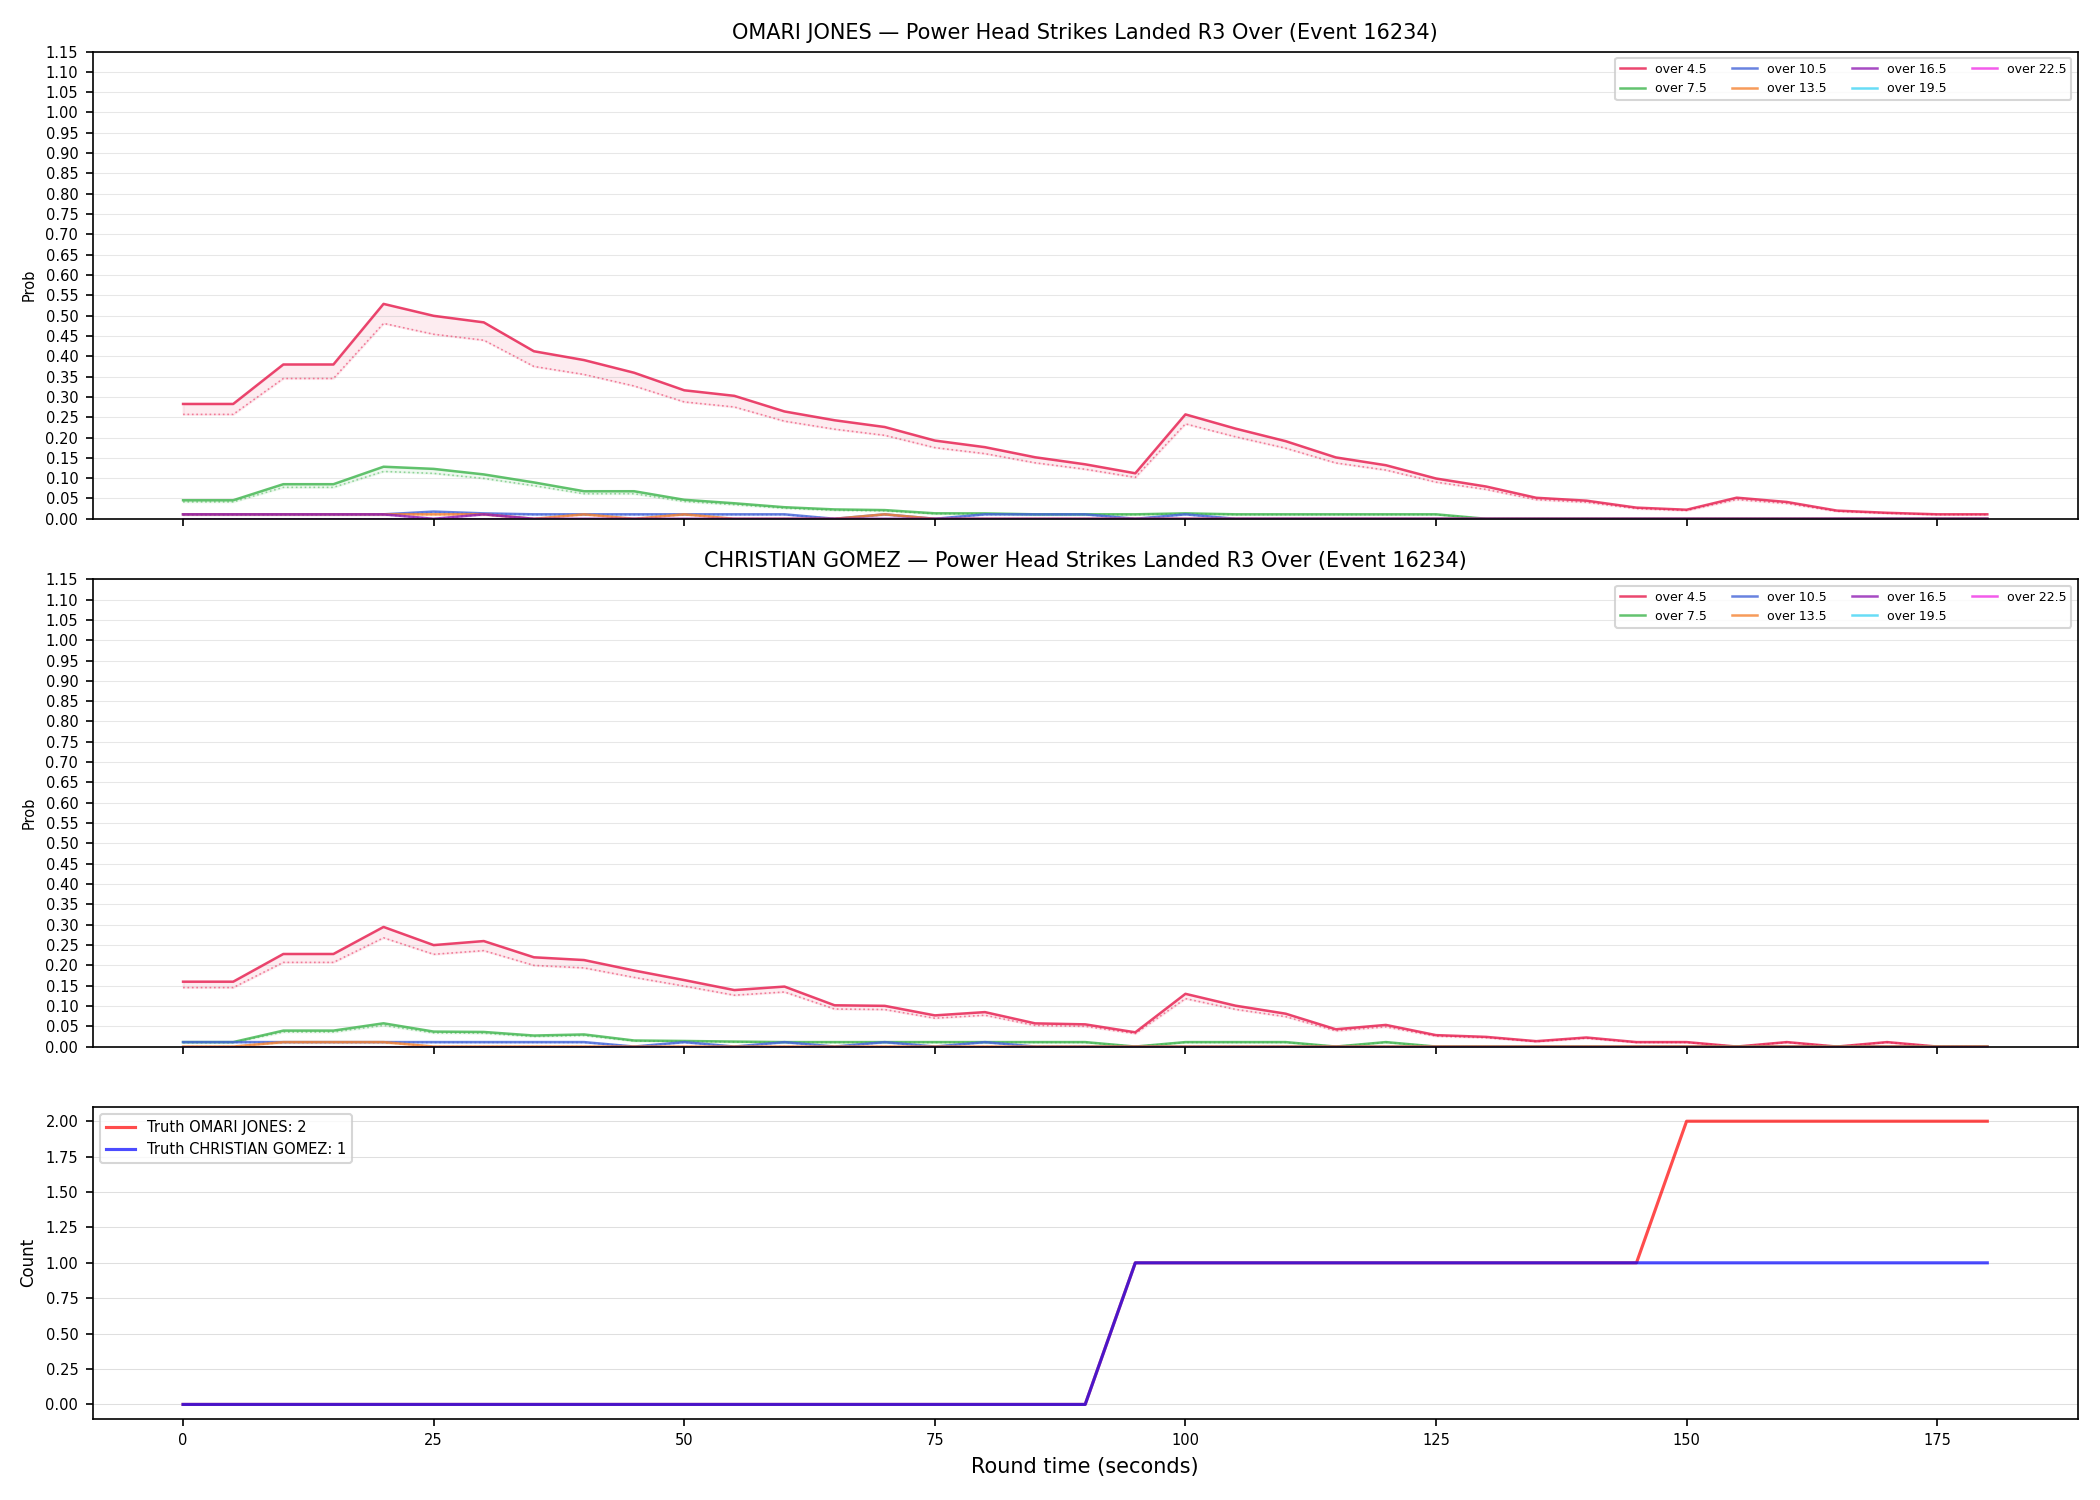Click 'over 19.5' legend entry in top chart
Viewport: 2100px width, 1500px height.
tap(1898, 88)
